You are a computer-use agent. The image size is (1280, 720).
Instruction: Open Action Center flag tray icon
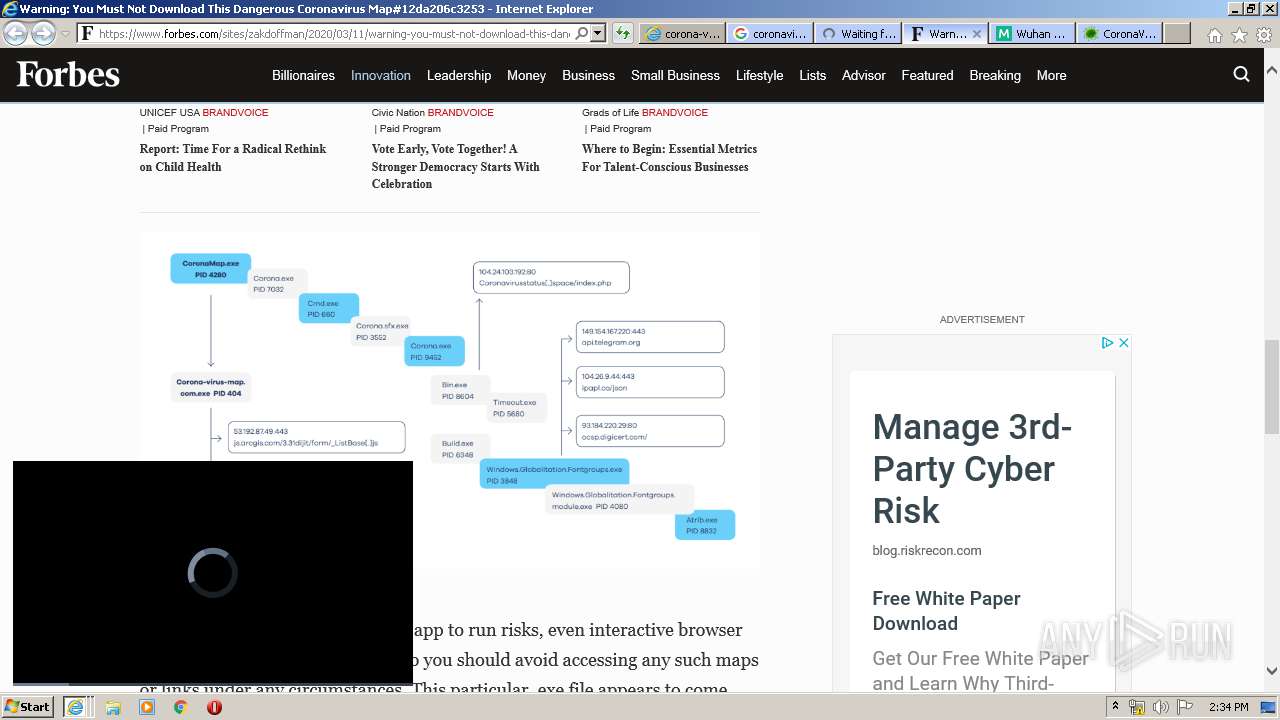[1184, 707]
